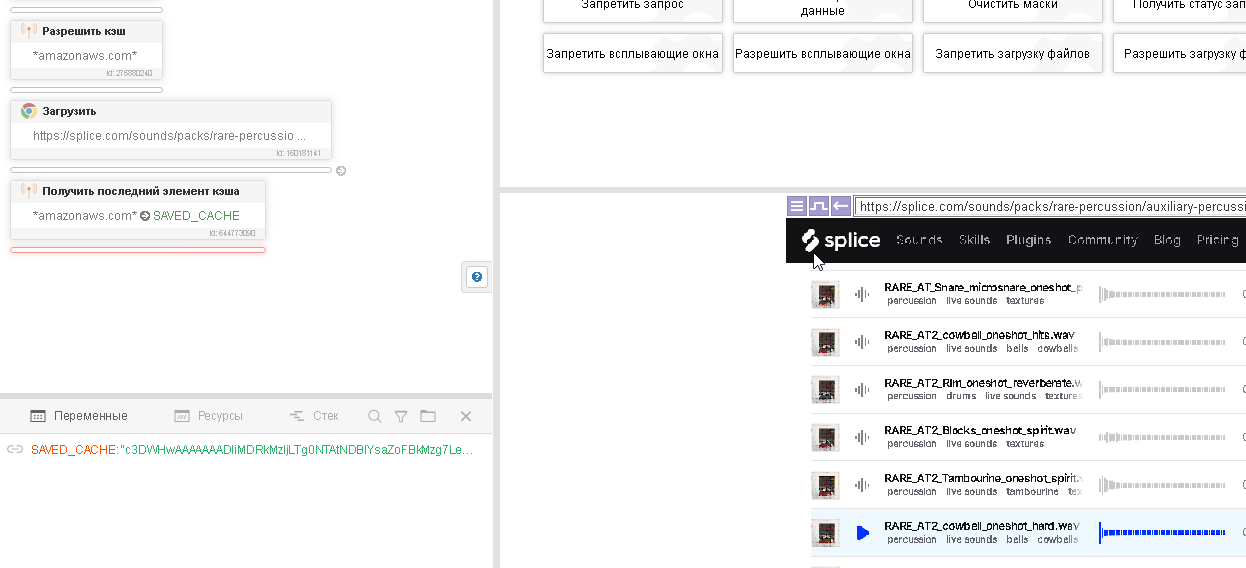Click the search icon in the variables panel

pyautogui.click(x=374, y=416)
